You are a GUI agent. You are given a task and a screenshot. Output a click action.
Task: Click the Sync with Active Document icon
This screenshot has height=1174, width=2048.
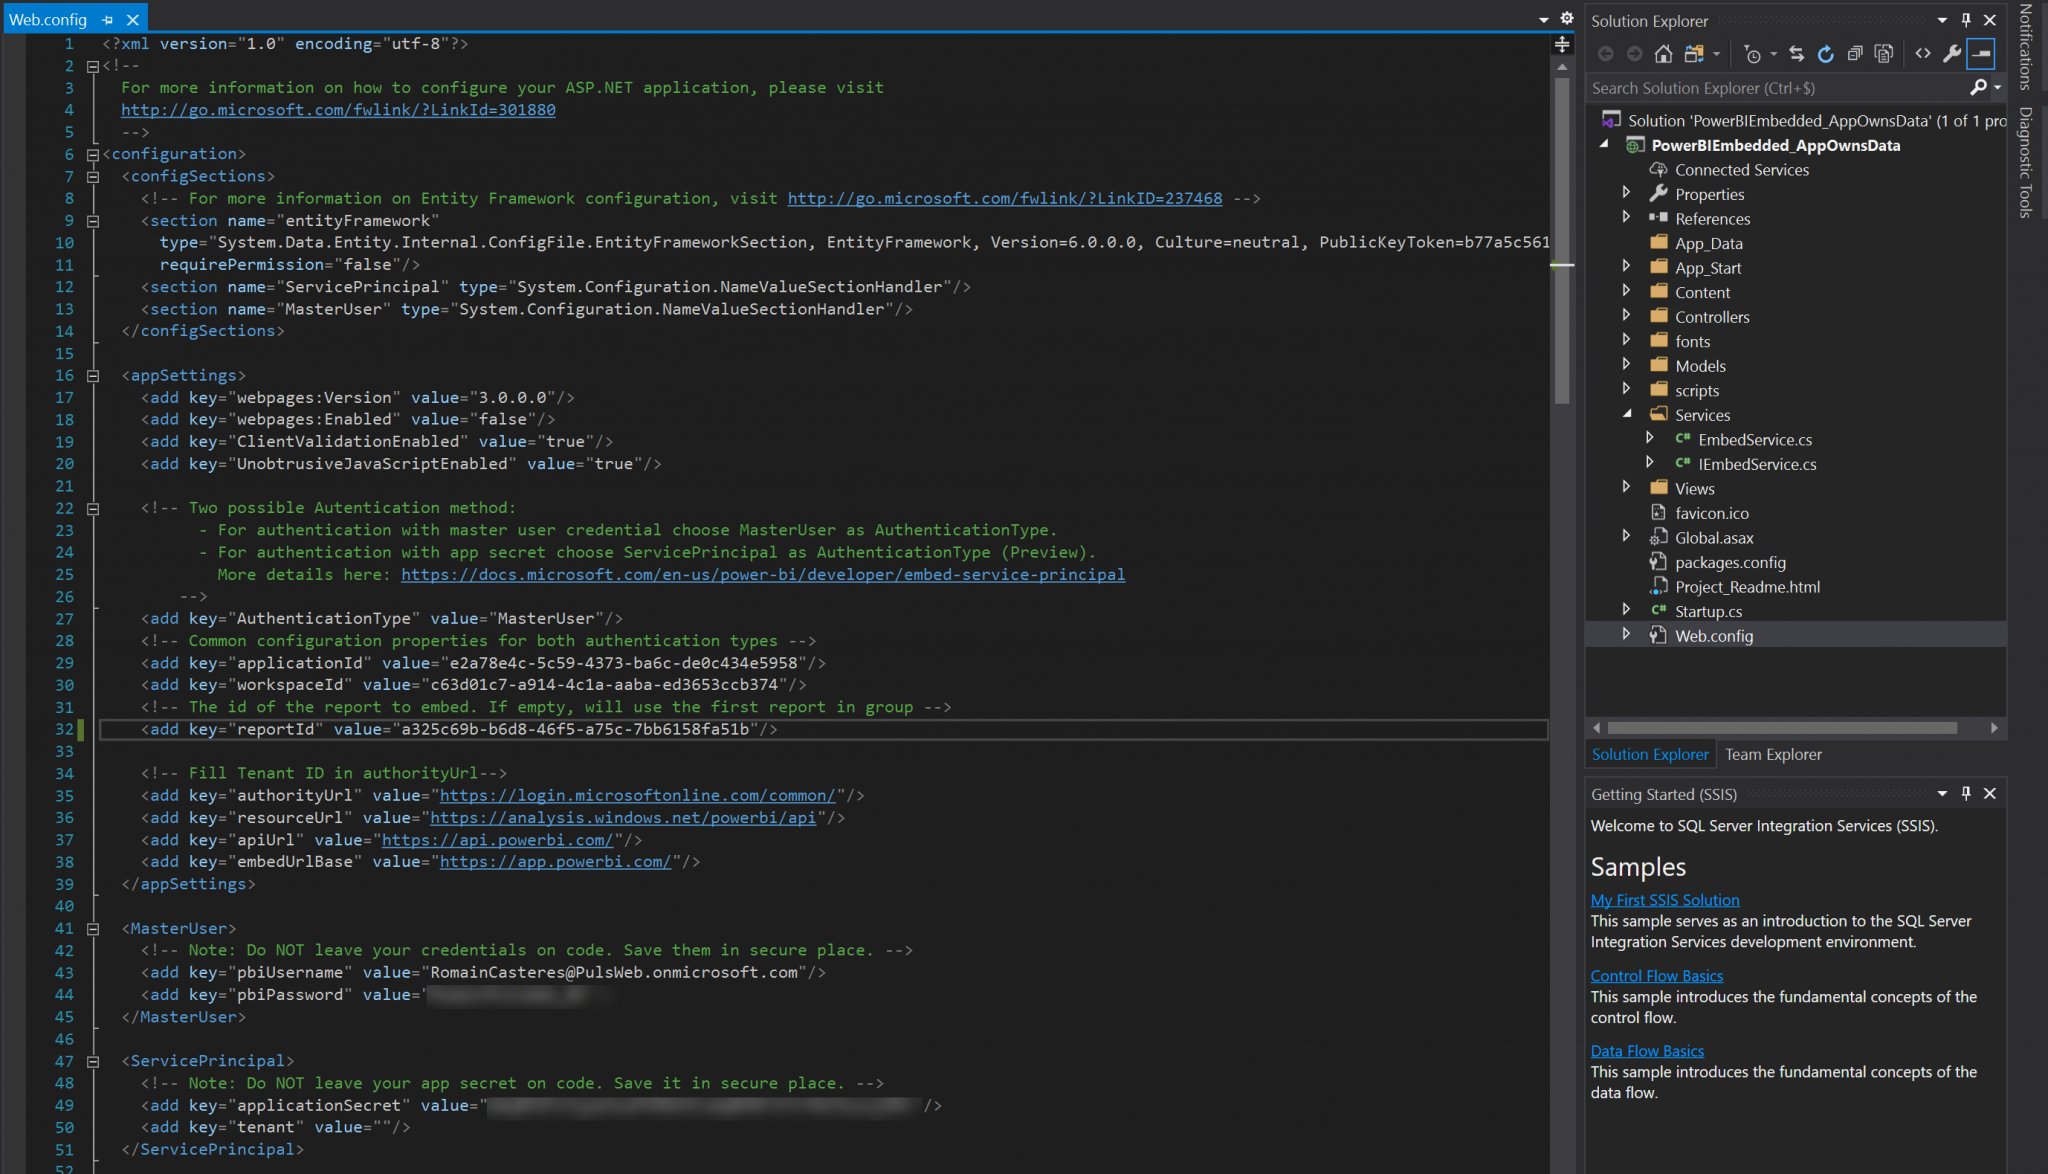(x=1796, y=54)
